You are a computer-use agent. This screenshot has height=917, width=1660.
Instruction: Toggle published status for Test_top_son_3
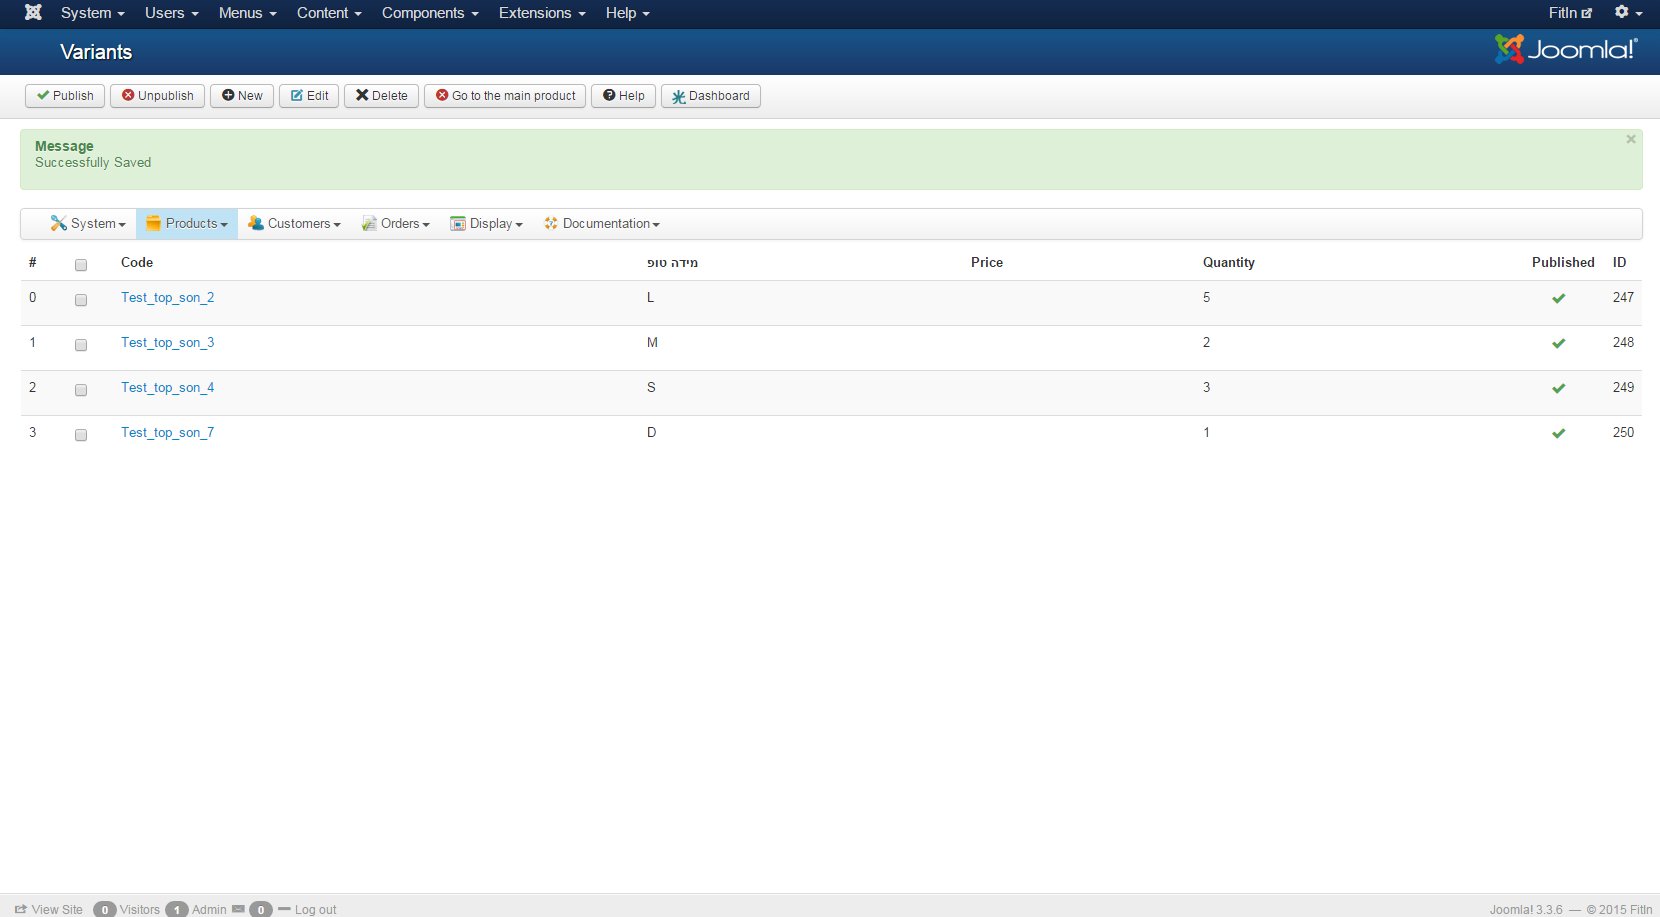1558,343
